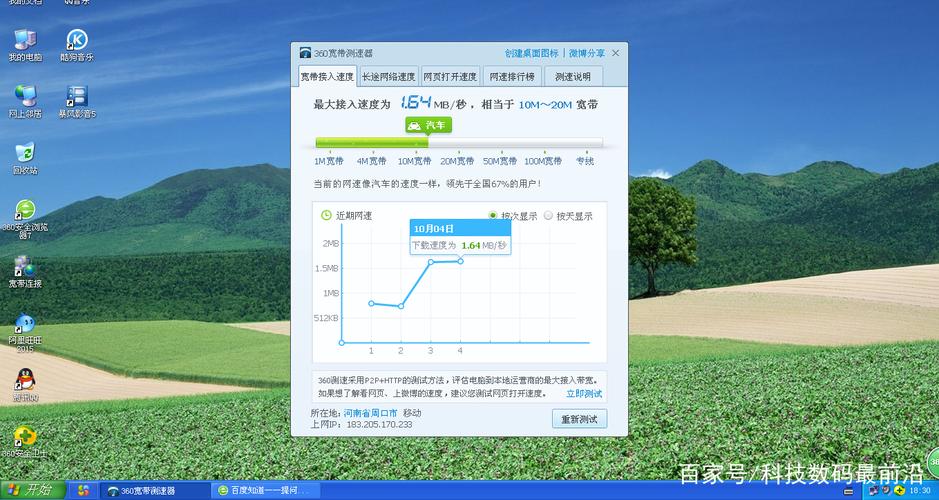Select the 百度知道 taskbar button
Screen dimensions: 939x500
pyautogui.click(x=265, y=490)
